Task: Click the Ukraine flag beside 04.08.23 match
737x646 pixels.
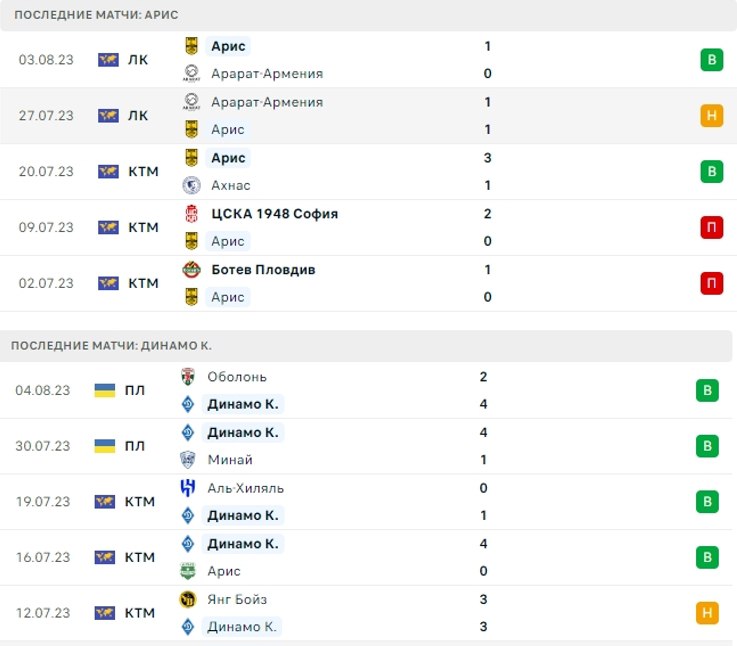Action: pyautogui.click(x=105, y=390)
